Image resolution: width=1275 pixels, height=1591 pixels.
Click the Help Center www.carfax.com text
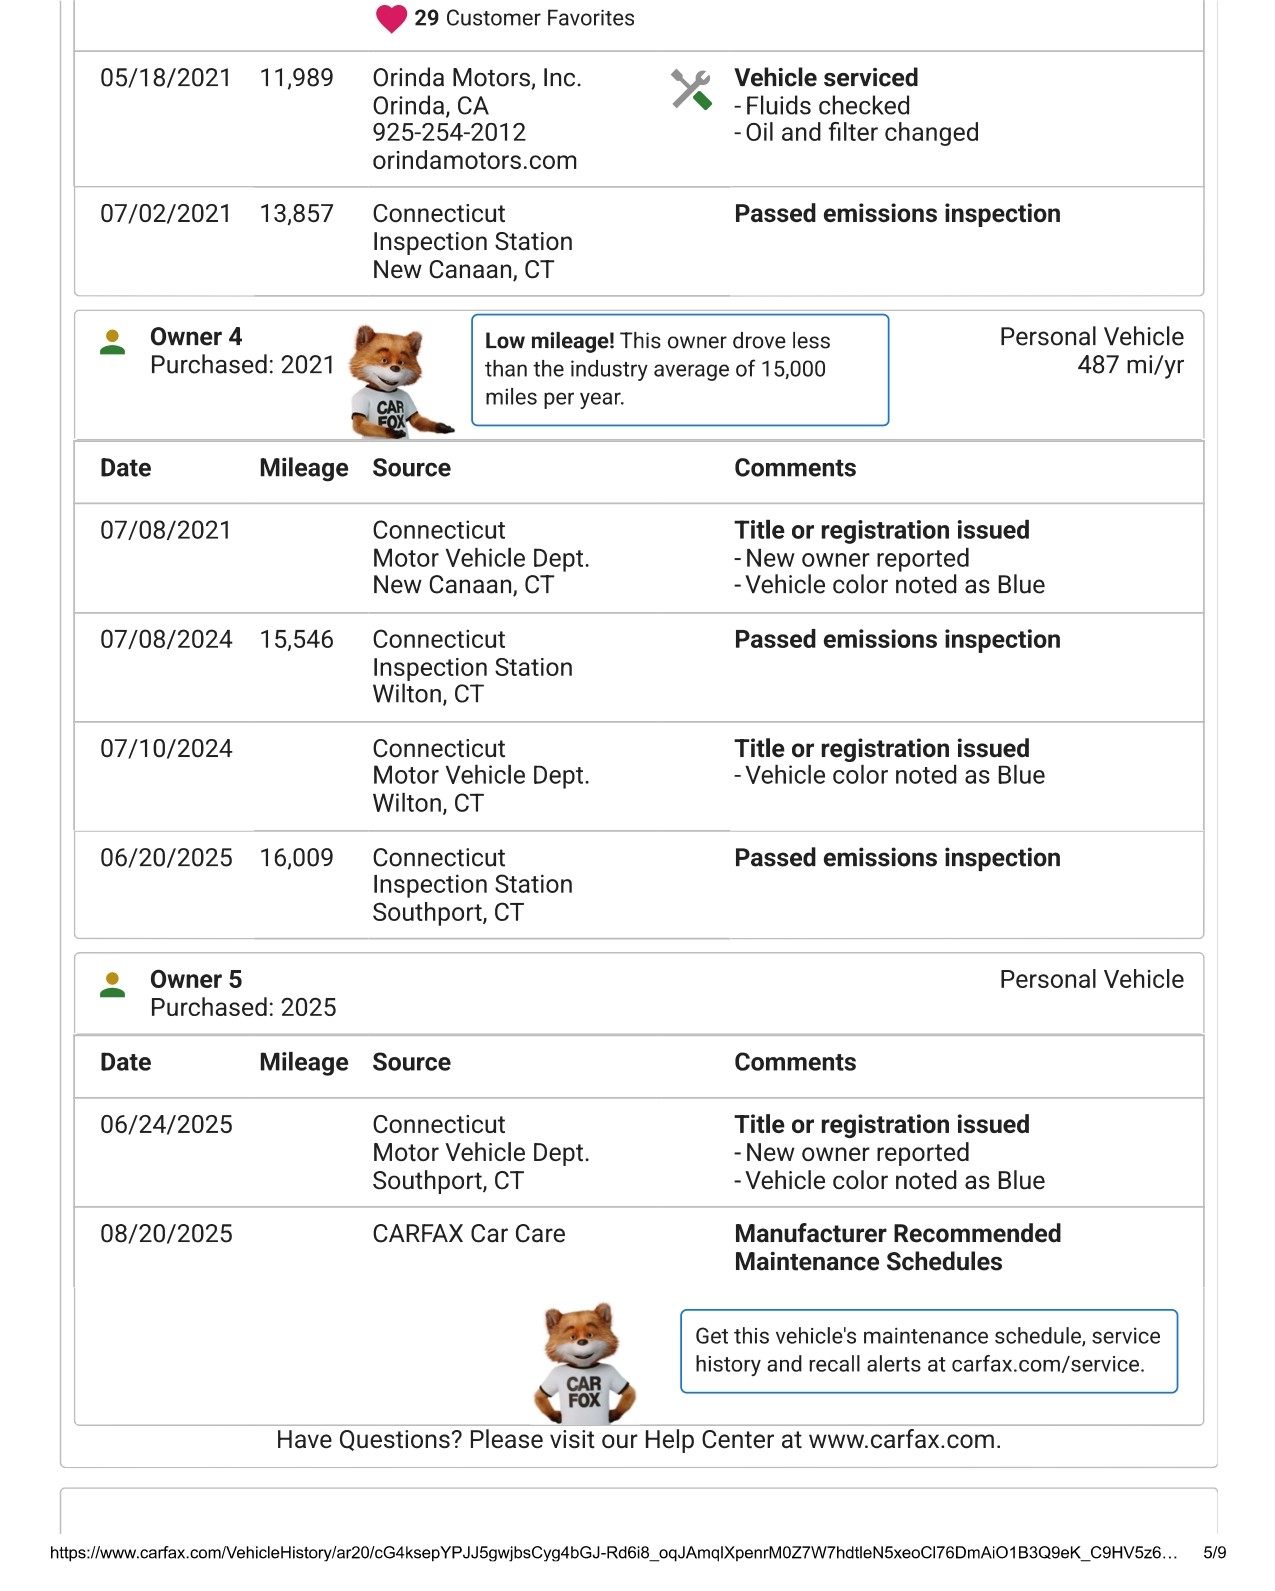(903, 1440)
